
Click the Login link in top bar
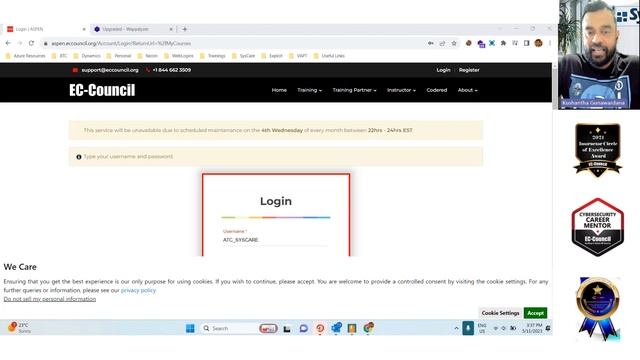[443, 70]
